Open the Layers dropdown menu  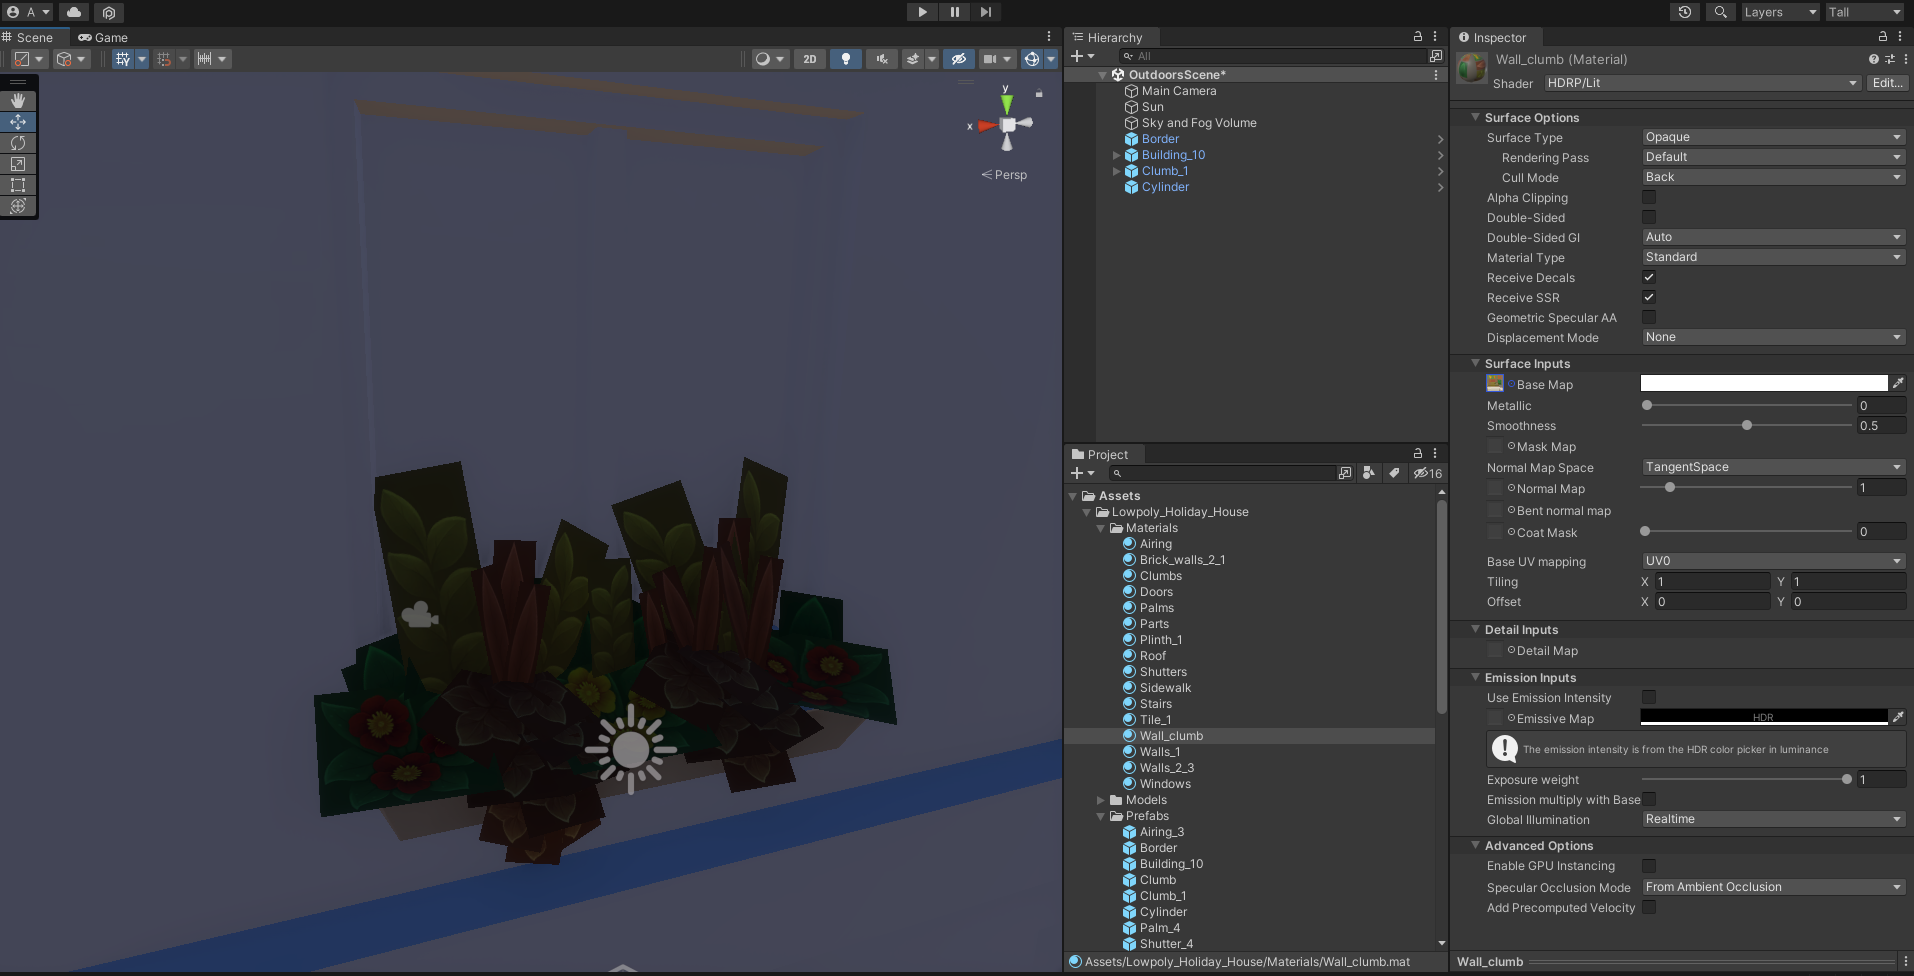coord(1779,12)
